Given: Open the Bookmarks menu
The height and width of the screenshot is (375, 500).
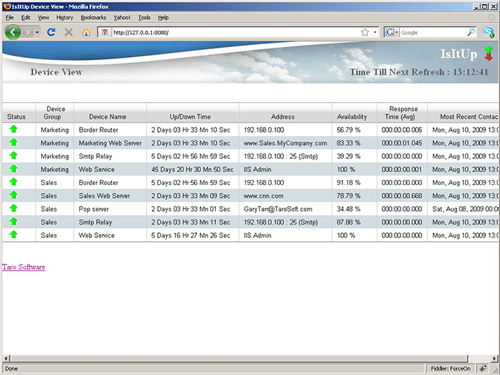Looking at the screenshot, I should 93,17.
